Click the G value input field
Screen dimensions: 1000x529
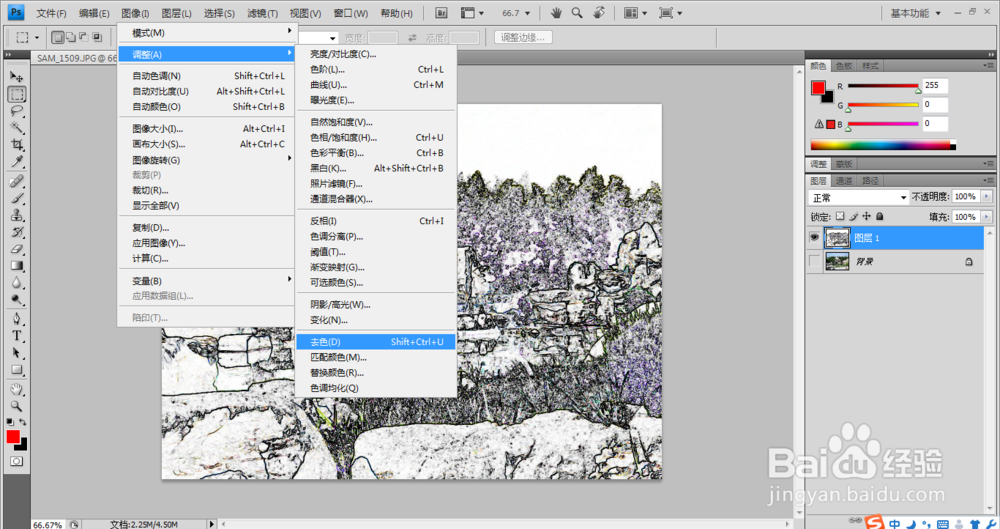point(934,105)
